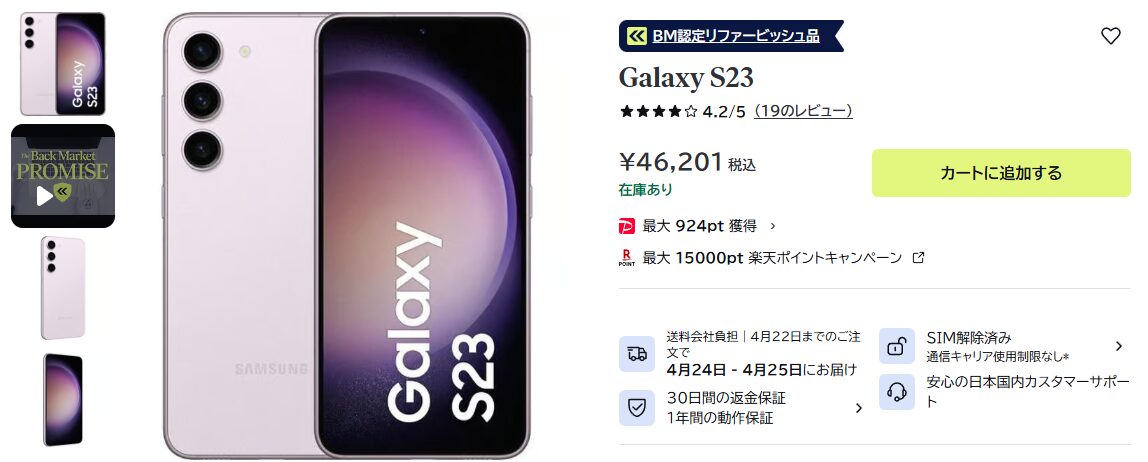Open the 19のレビュー link

[x=803, y=111]
